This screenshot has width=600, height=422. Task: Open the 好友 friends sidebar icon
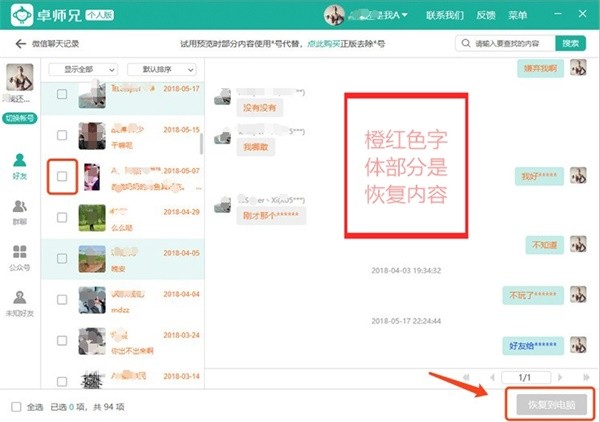point(20,166)
